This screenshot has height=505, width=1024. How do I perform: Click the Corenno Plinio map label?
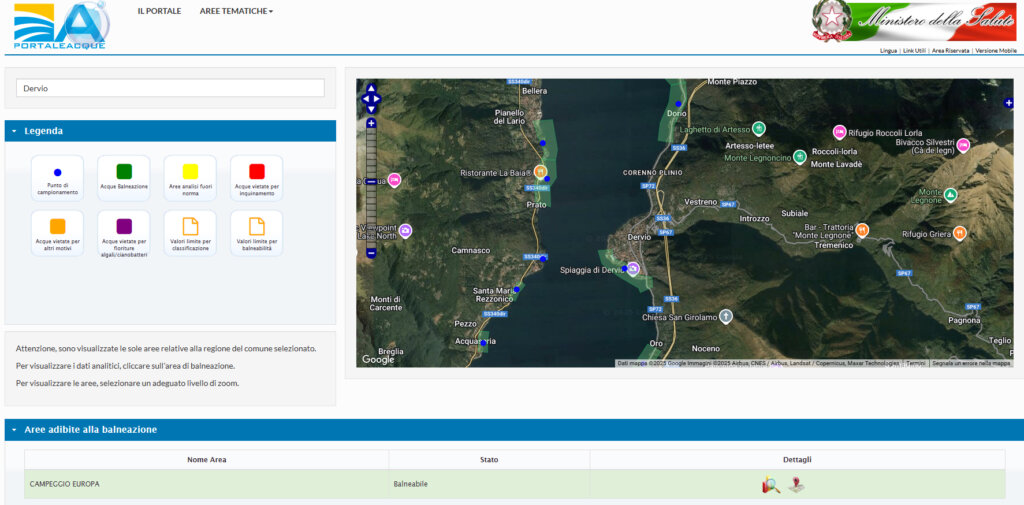652,172
